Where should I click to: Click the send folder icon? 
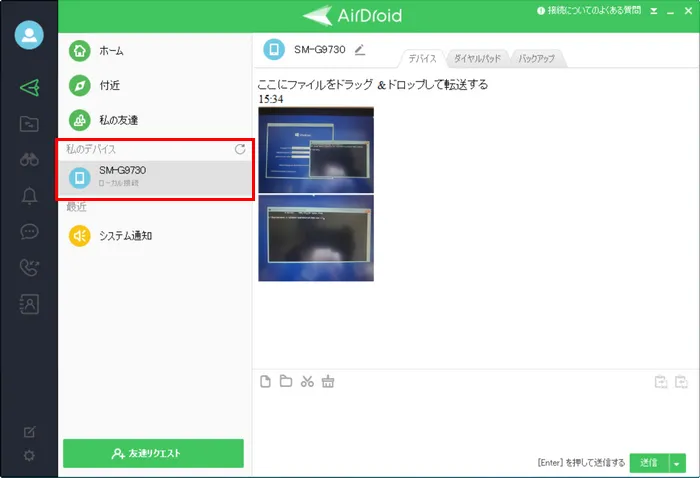(286, 381)
